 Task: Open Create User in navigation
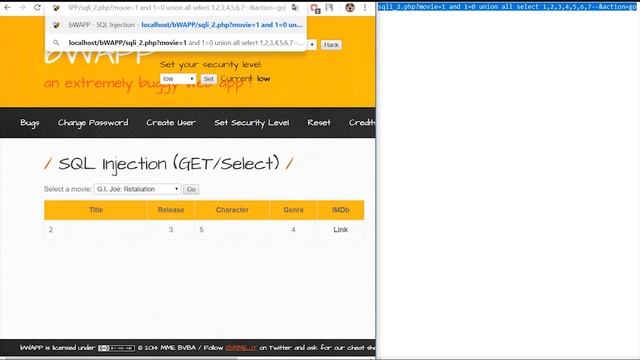[x=171, y=123]
